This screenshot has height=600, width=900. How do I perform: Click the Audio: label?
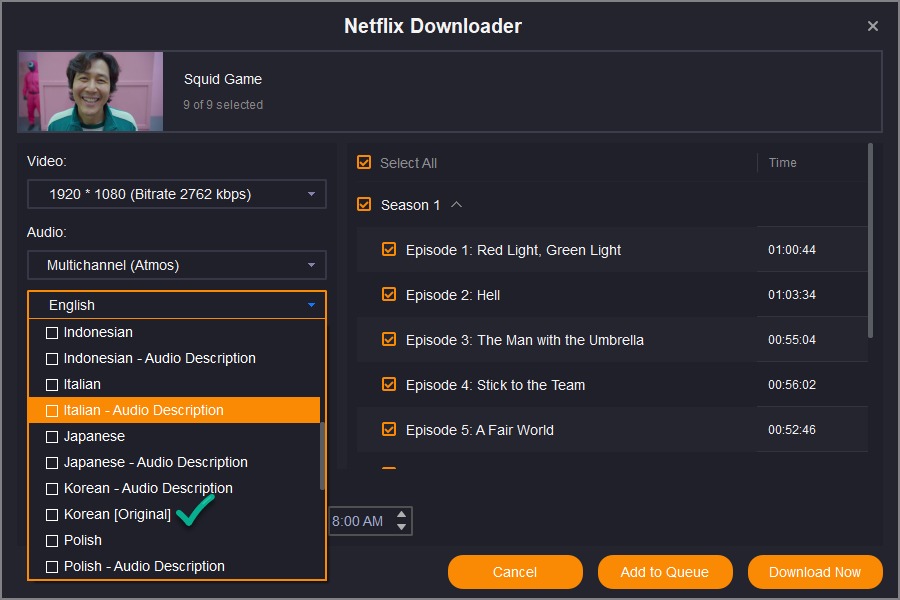click(x=46, y=233)
